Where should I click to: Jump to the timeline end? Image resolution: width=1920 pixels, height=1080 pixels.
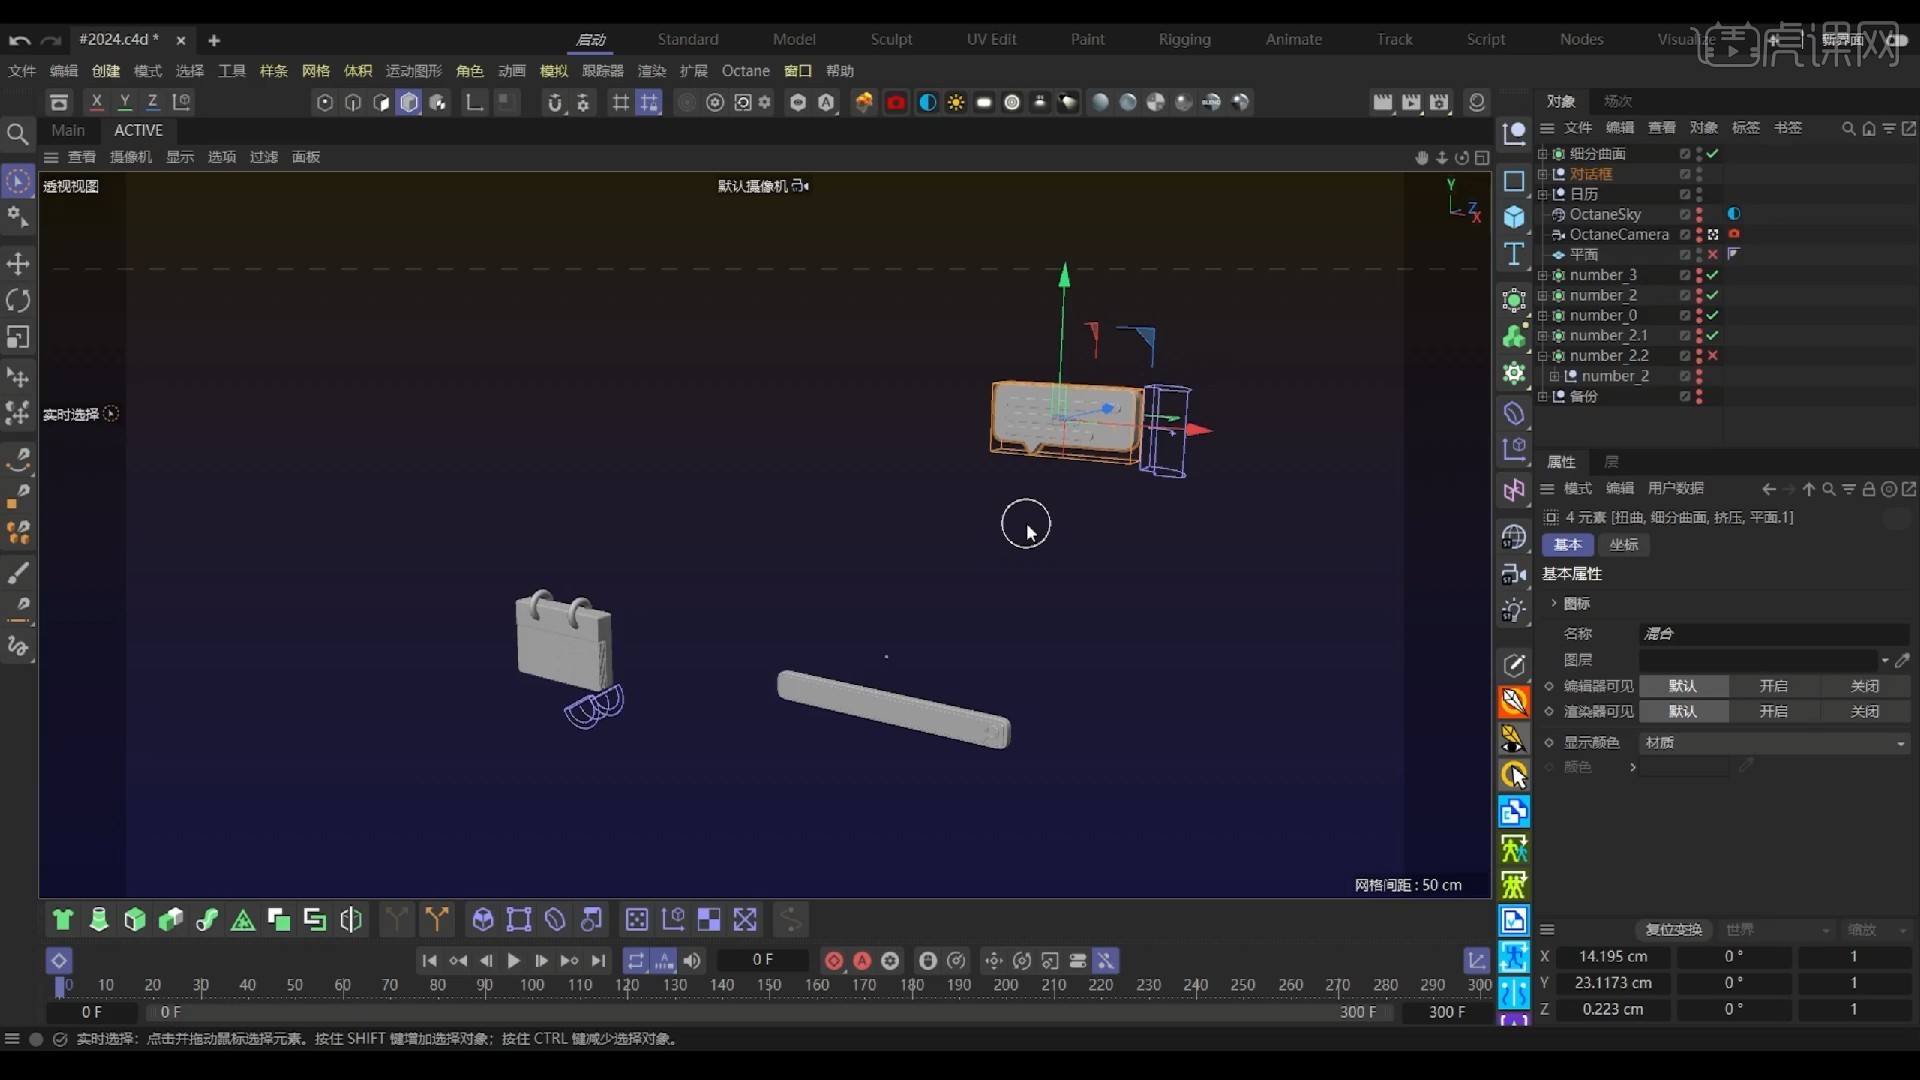(598, 960)
